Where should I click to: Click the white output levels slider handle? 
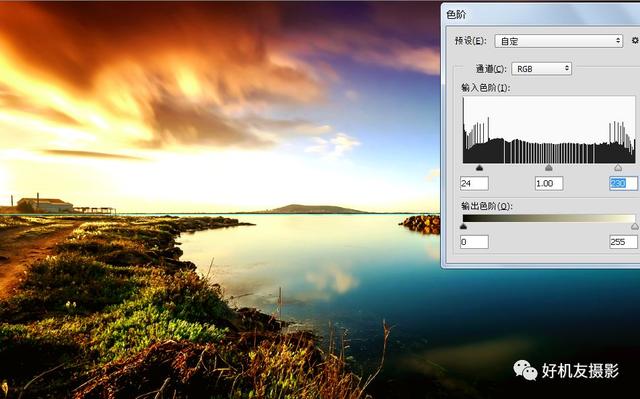pos(635,226)
